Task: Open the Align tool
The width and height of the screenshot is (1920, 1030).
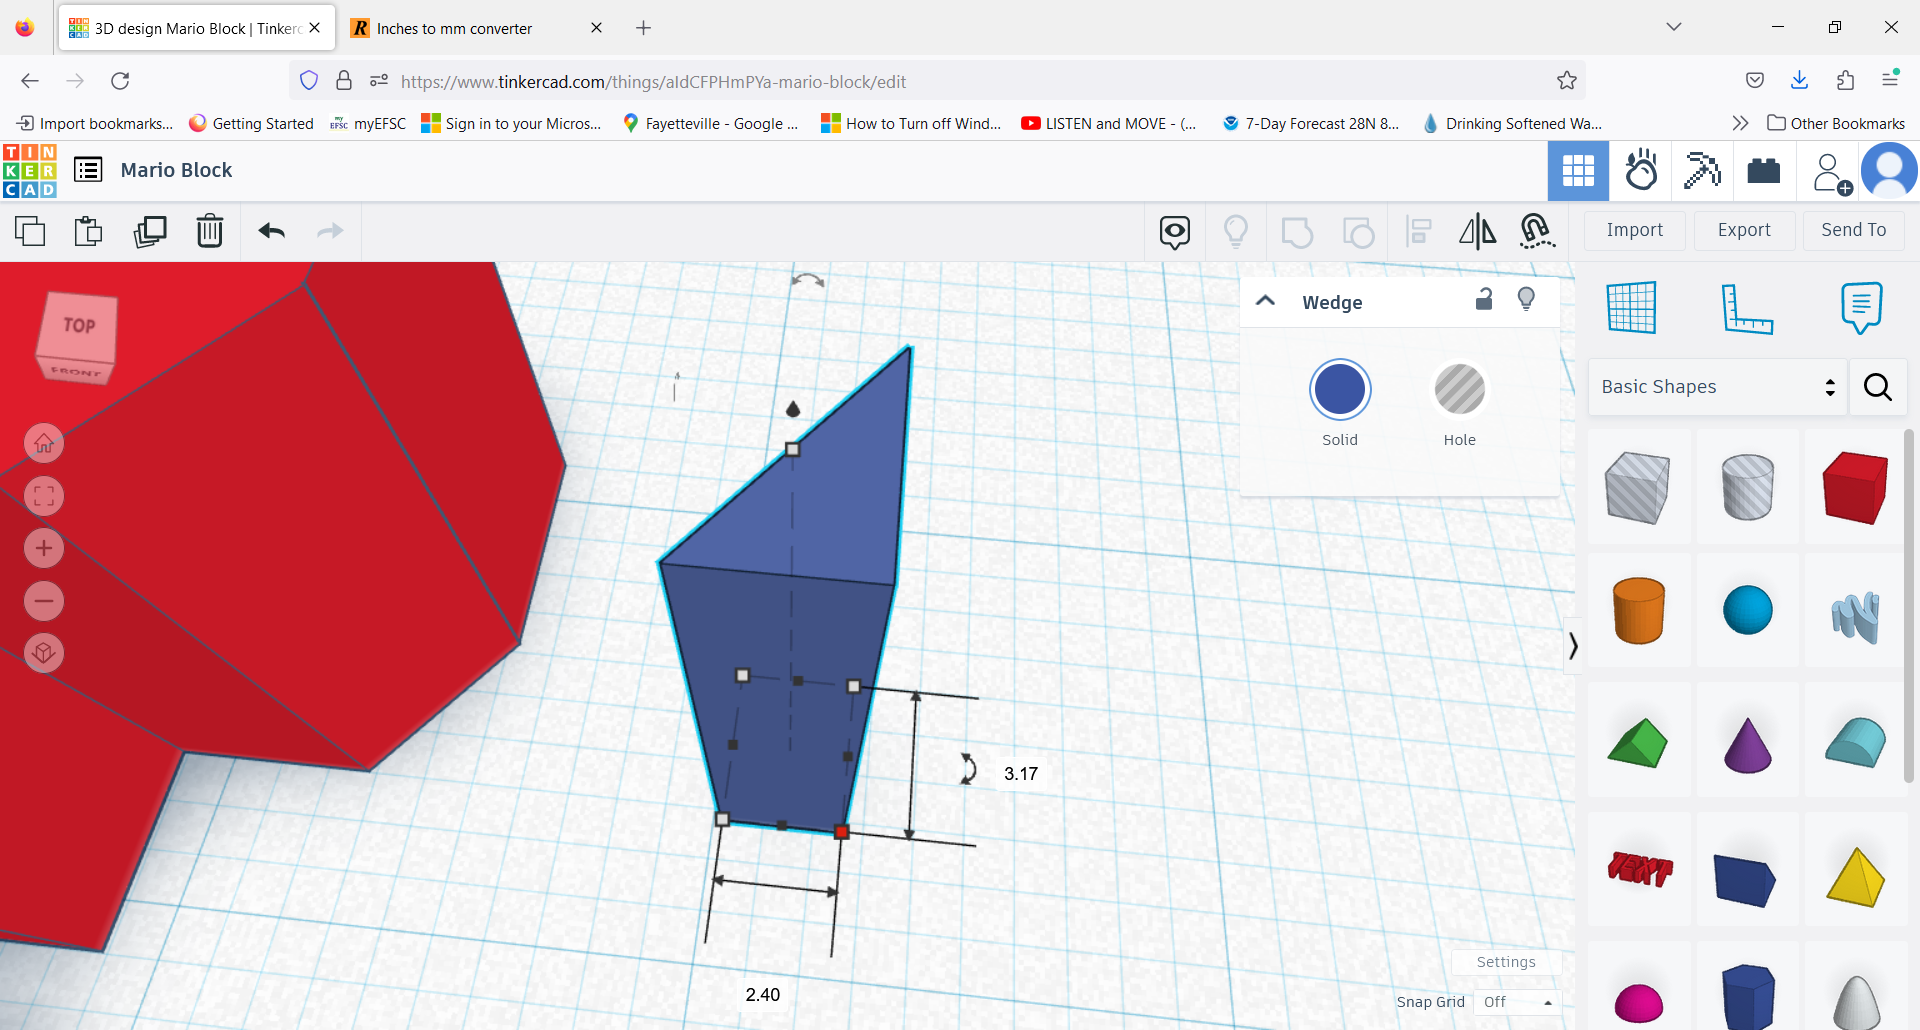Action: (1418, 231)
